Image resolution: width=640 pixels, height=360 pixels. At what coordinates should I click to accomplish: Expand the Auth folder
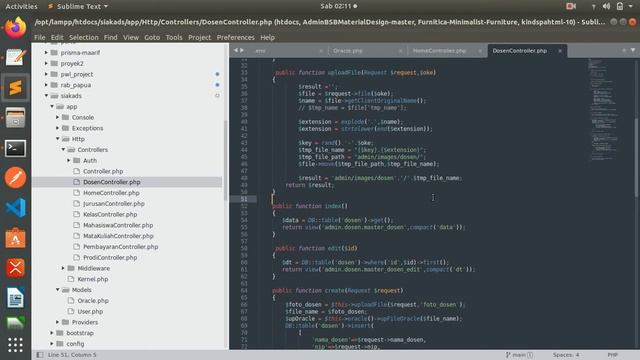69,160
